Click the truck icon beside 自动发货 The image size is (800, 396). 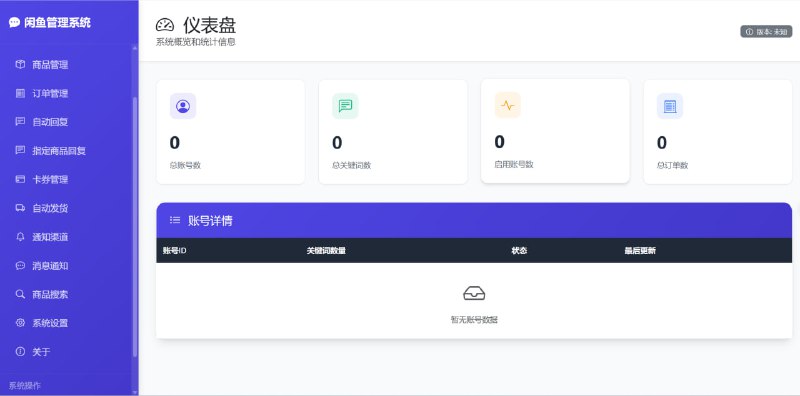click(20, 208)
